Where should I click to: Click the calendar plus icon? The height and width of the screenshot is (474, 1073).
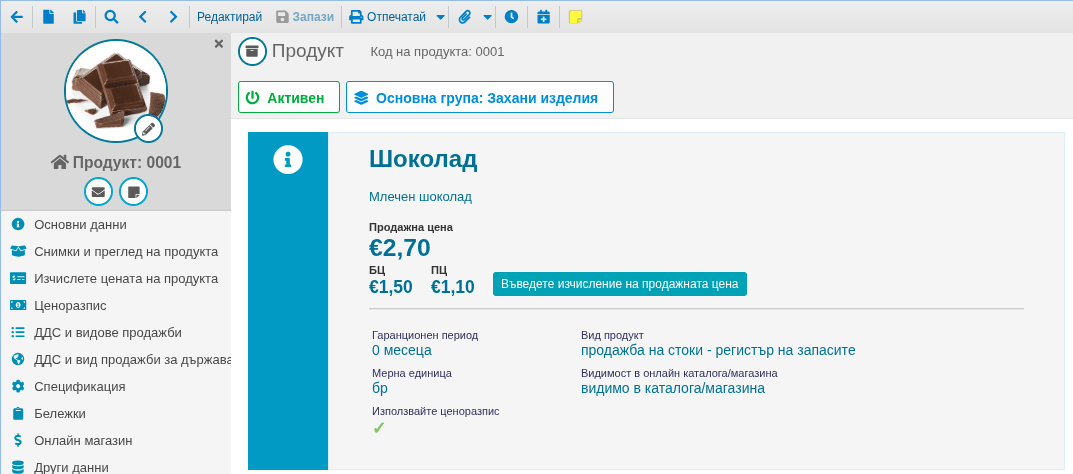[x=543, y=17]
